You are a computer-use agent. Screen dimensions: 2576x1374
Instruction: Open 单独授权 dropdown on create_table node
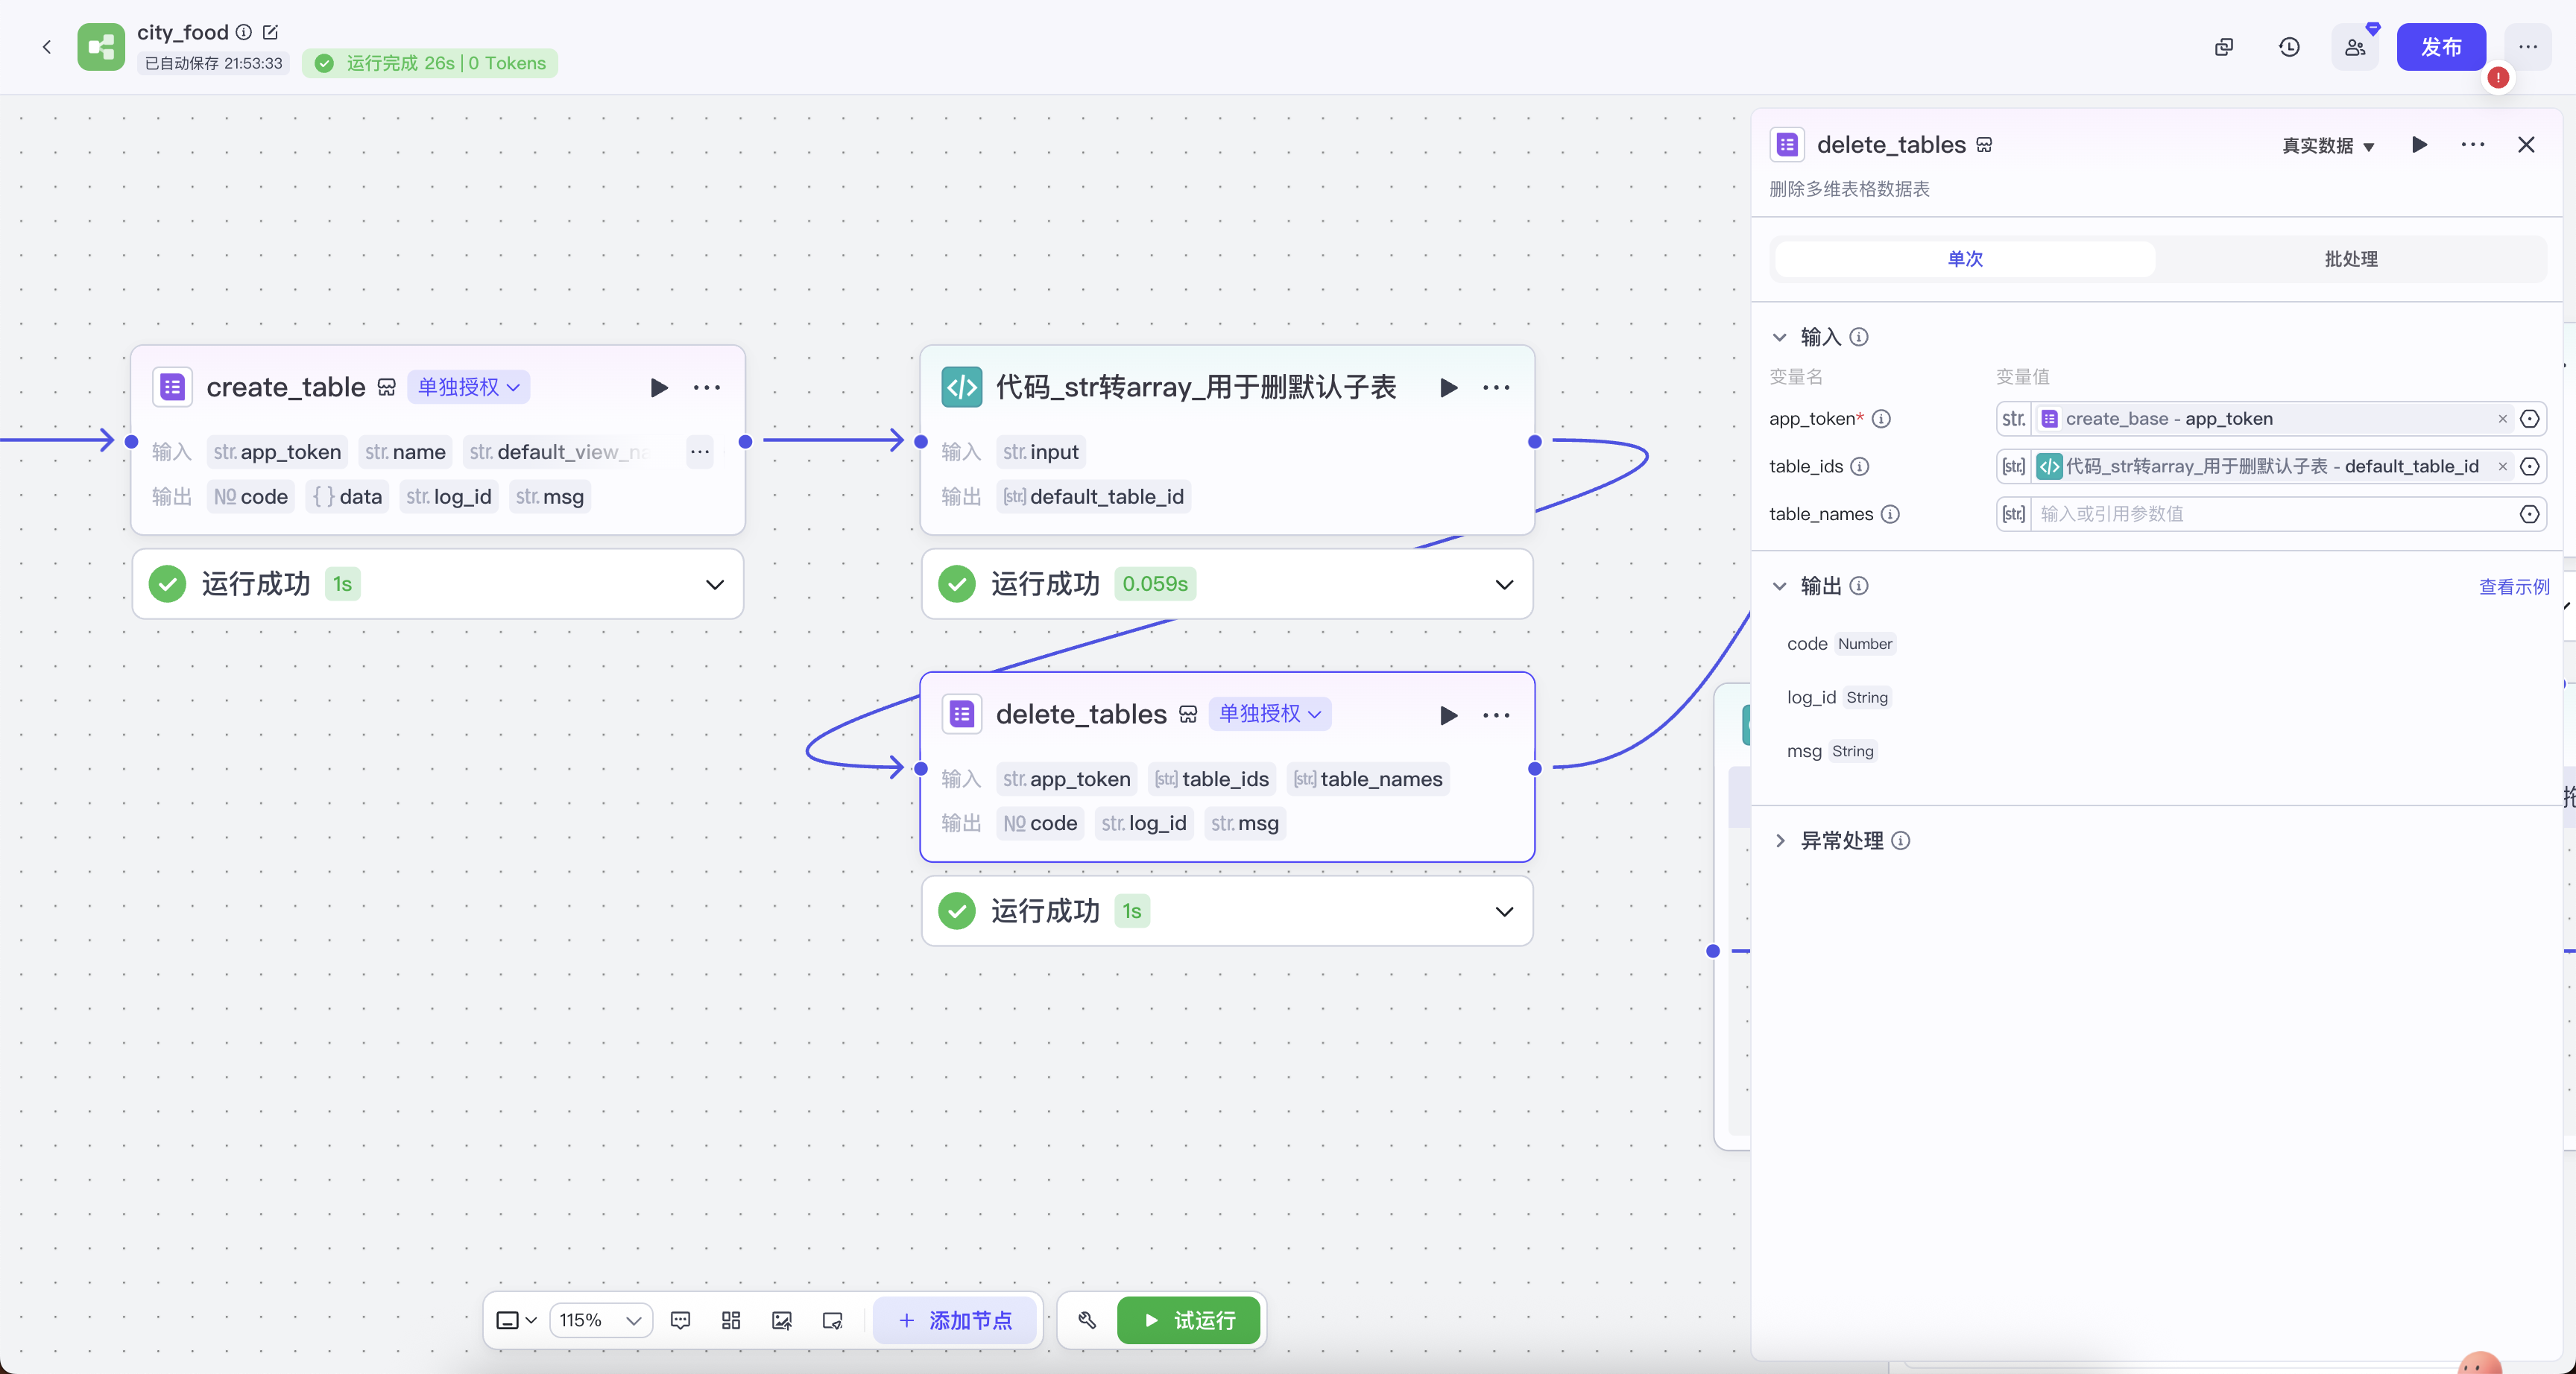click(468, 388)
